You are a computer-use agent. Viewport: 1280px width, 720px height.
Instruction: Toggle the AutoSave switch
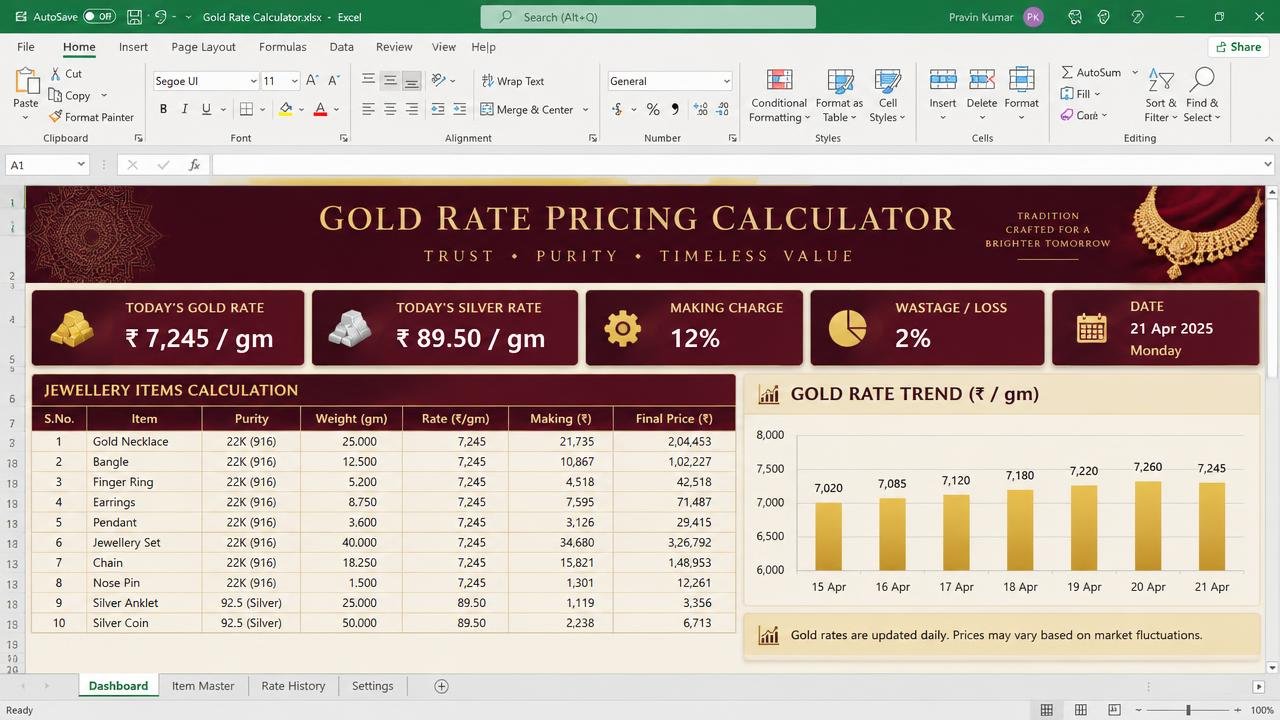(99, 17)
